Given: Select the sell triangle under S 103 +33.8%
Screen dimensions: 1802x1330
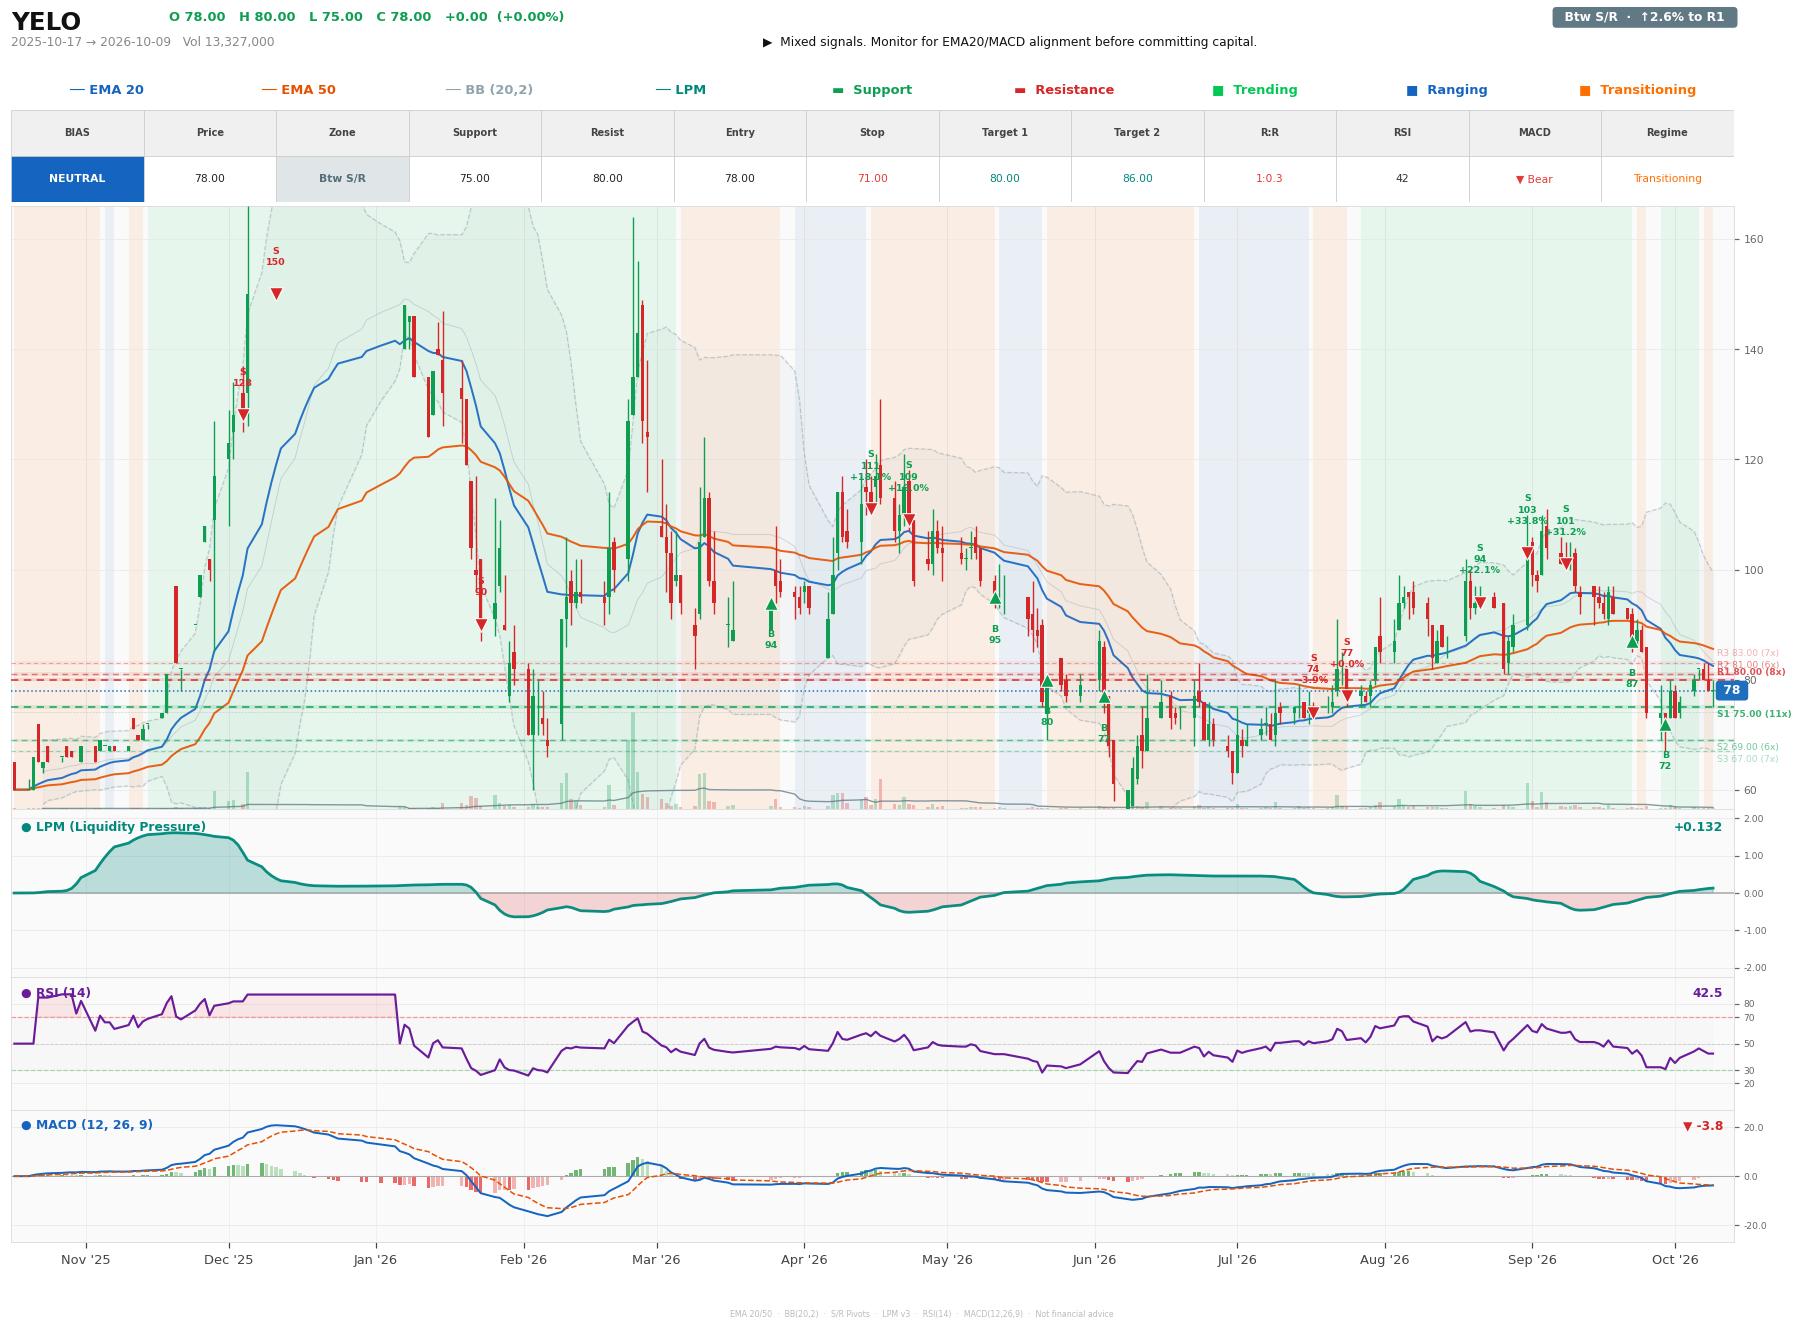Looking at the screenshot, I should tap(1527, 553).
